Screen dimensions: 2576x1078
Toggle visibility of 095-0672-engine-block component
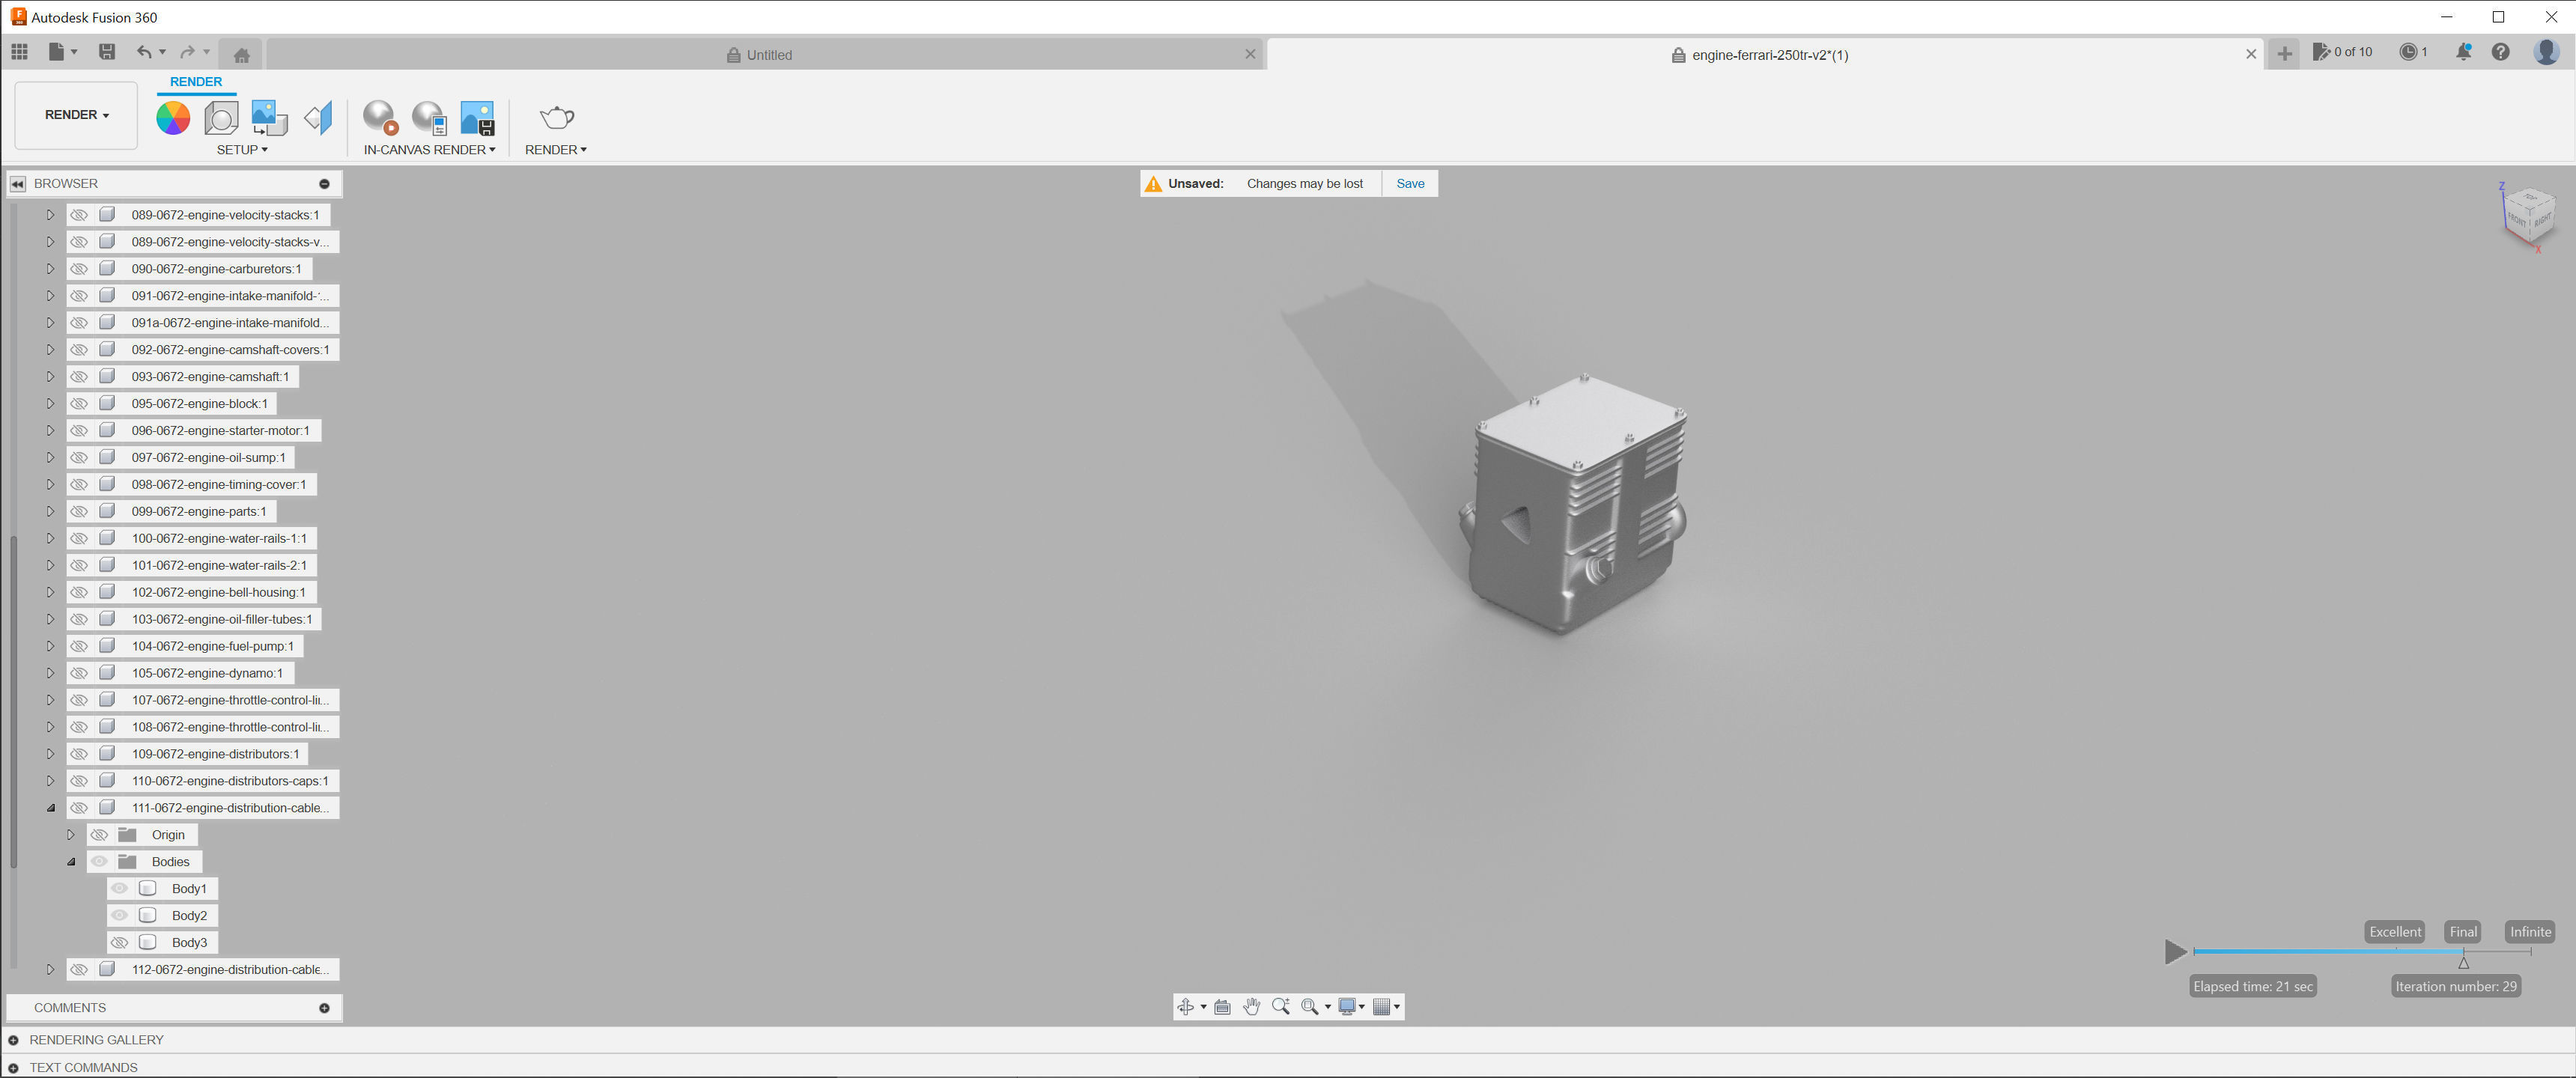coord(79,404)
